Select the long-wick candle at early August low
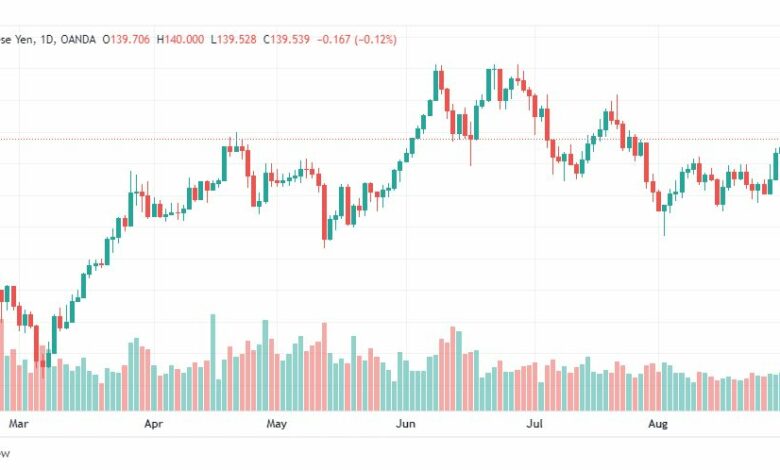The height and width of the screenshot is (470, 780). click(x=664, y=214)
